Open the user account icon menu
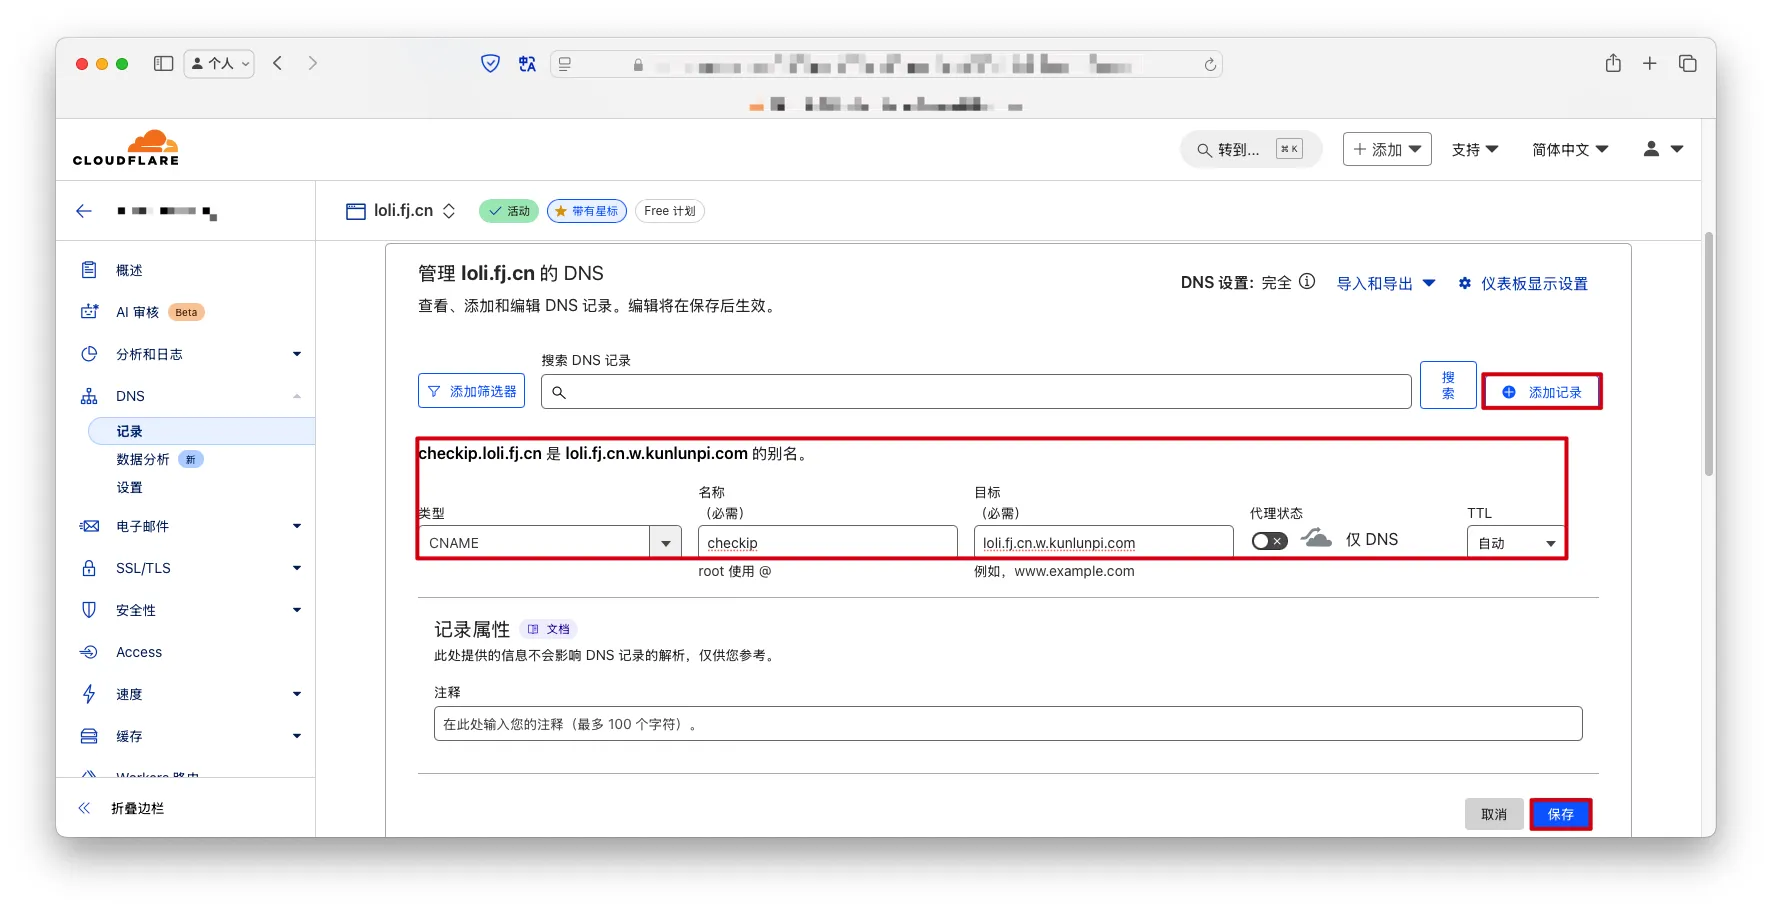 point(1662,149)
